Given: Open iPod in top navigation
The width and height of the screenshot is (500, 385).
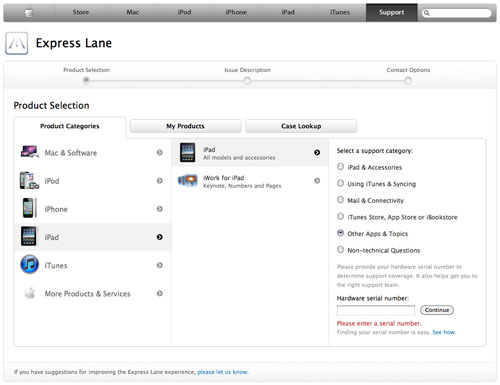Looking at the screenshot, I should (184, 12).
